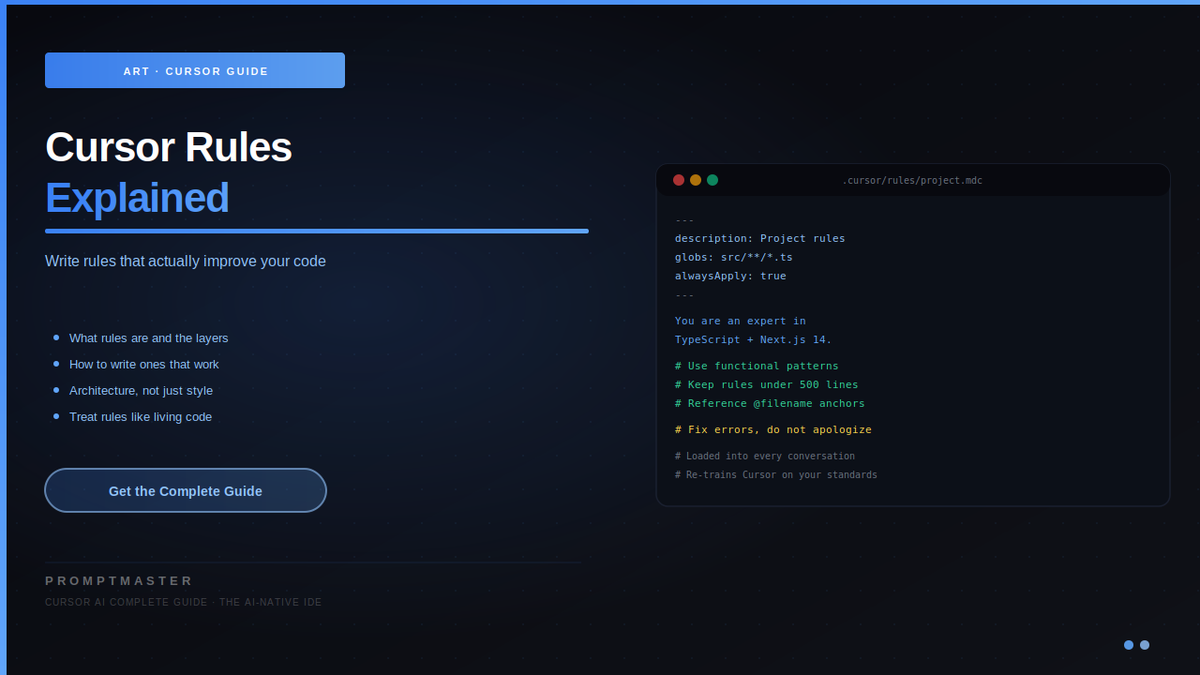The image size is (1200, 675).
Task: Click comment '# Reference @filename anchors'
Action: [x=770, y=404]
